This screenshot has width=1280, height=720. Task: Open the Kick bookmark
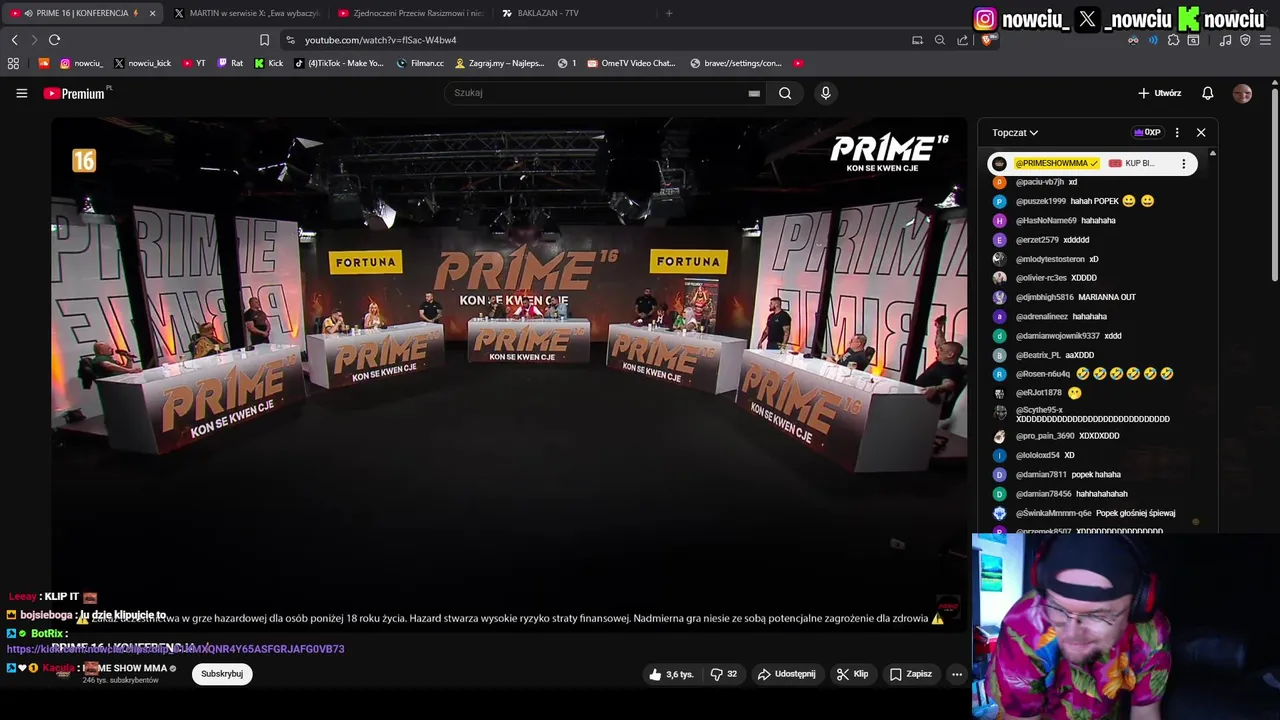coord(269,63)
